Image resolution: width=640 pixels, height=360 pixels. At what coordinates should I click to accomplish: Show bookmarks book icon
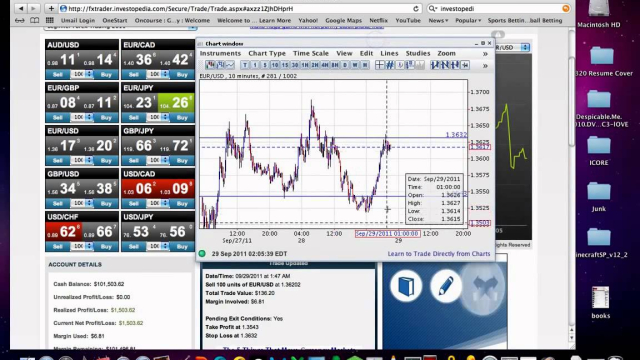(35, 20)
